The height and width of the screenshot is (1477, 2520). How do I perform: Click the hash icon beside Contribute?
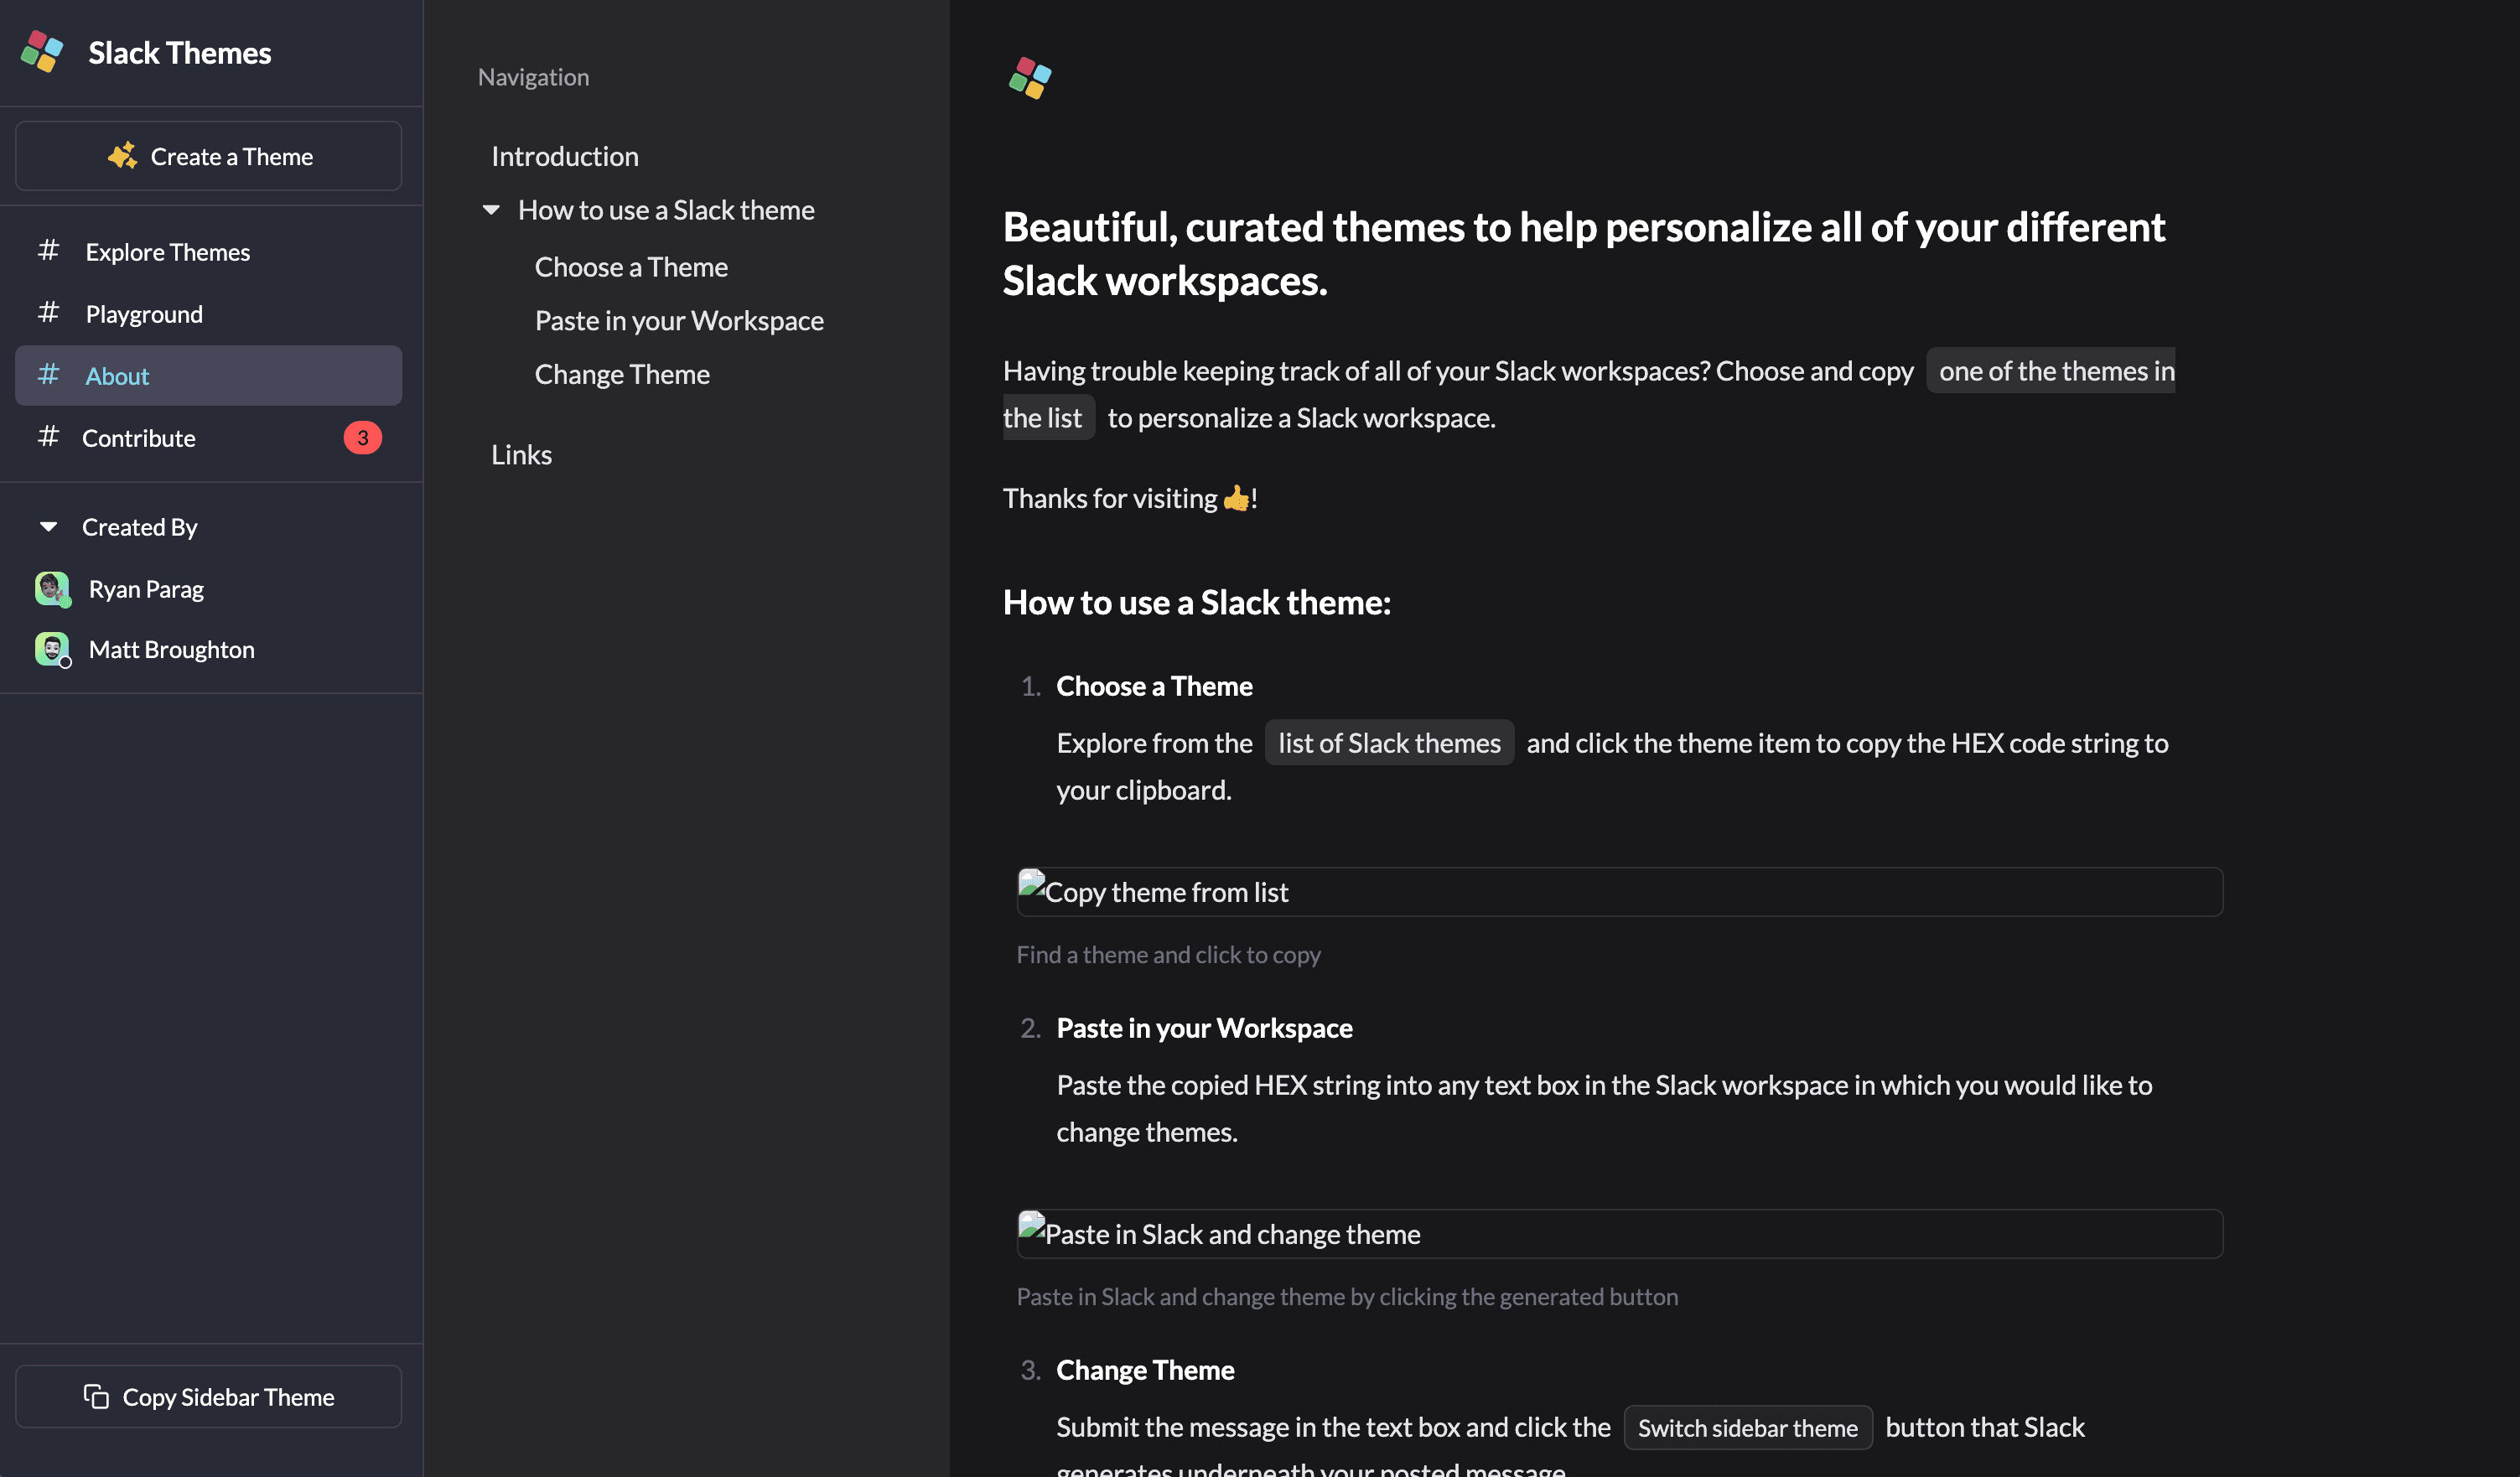pos(48,437)
